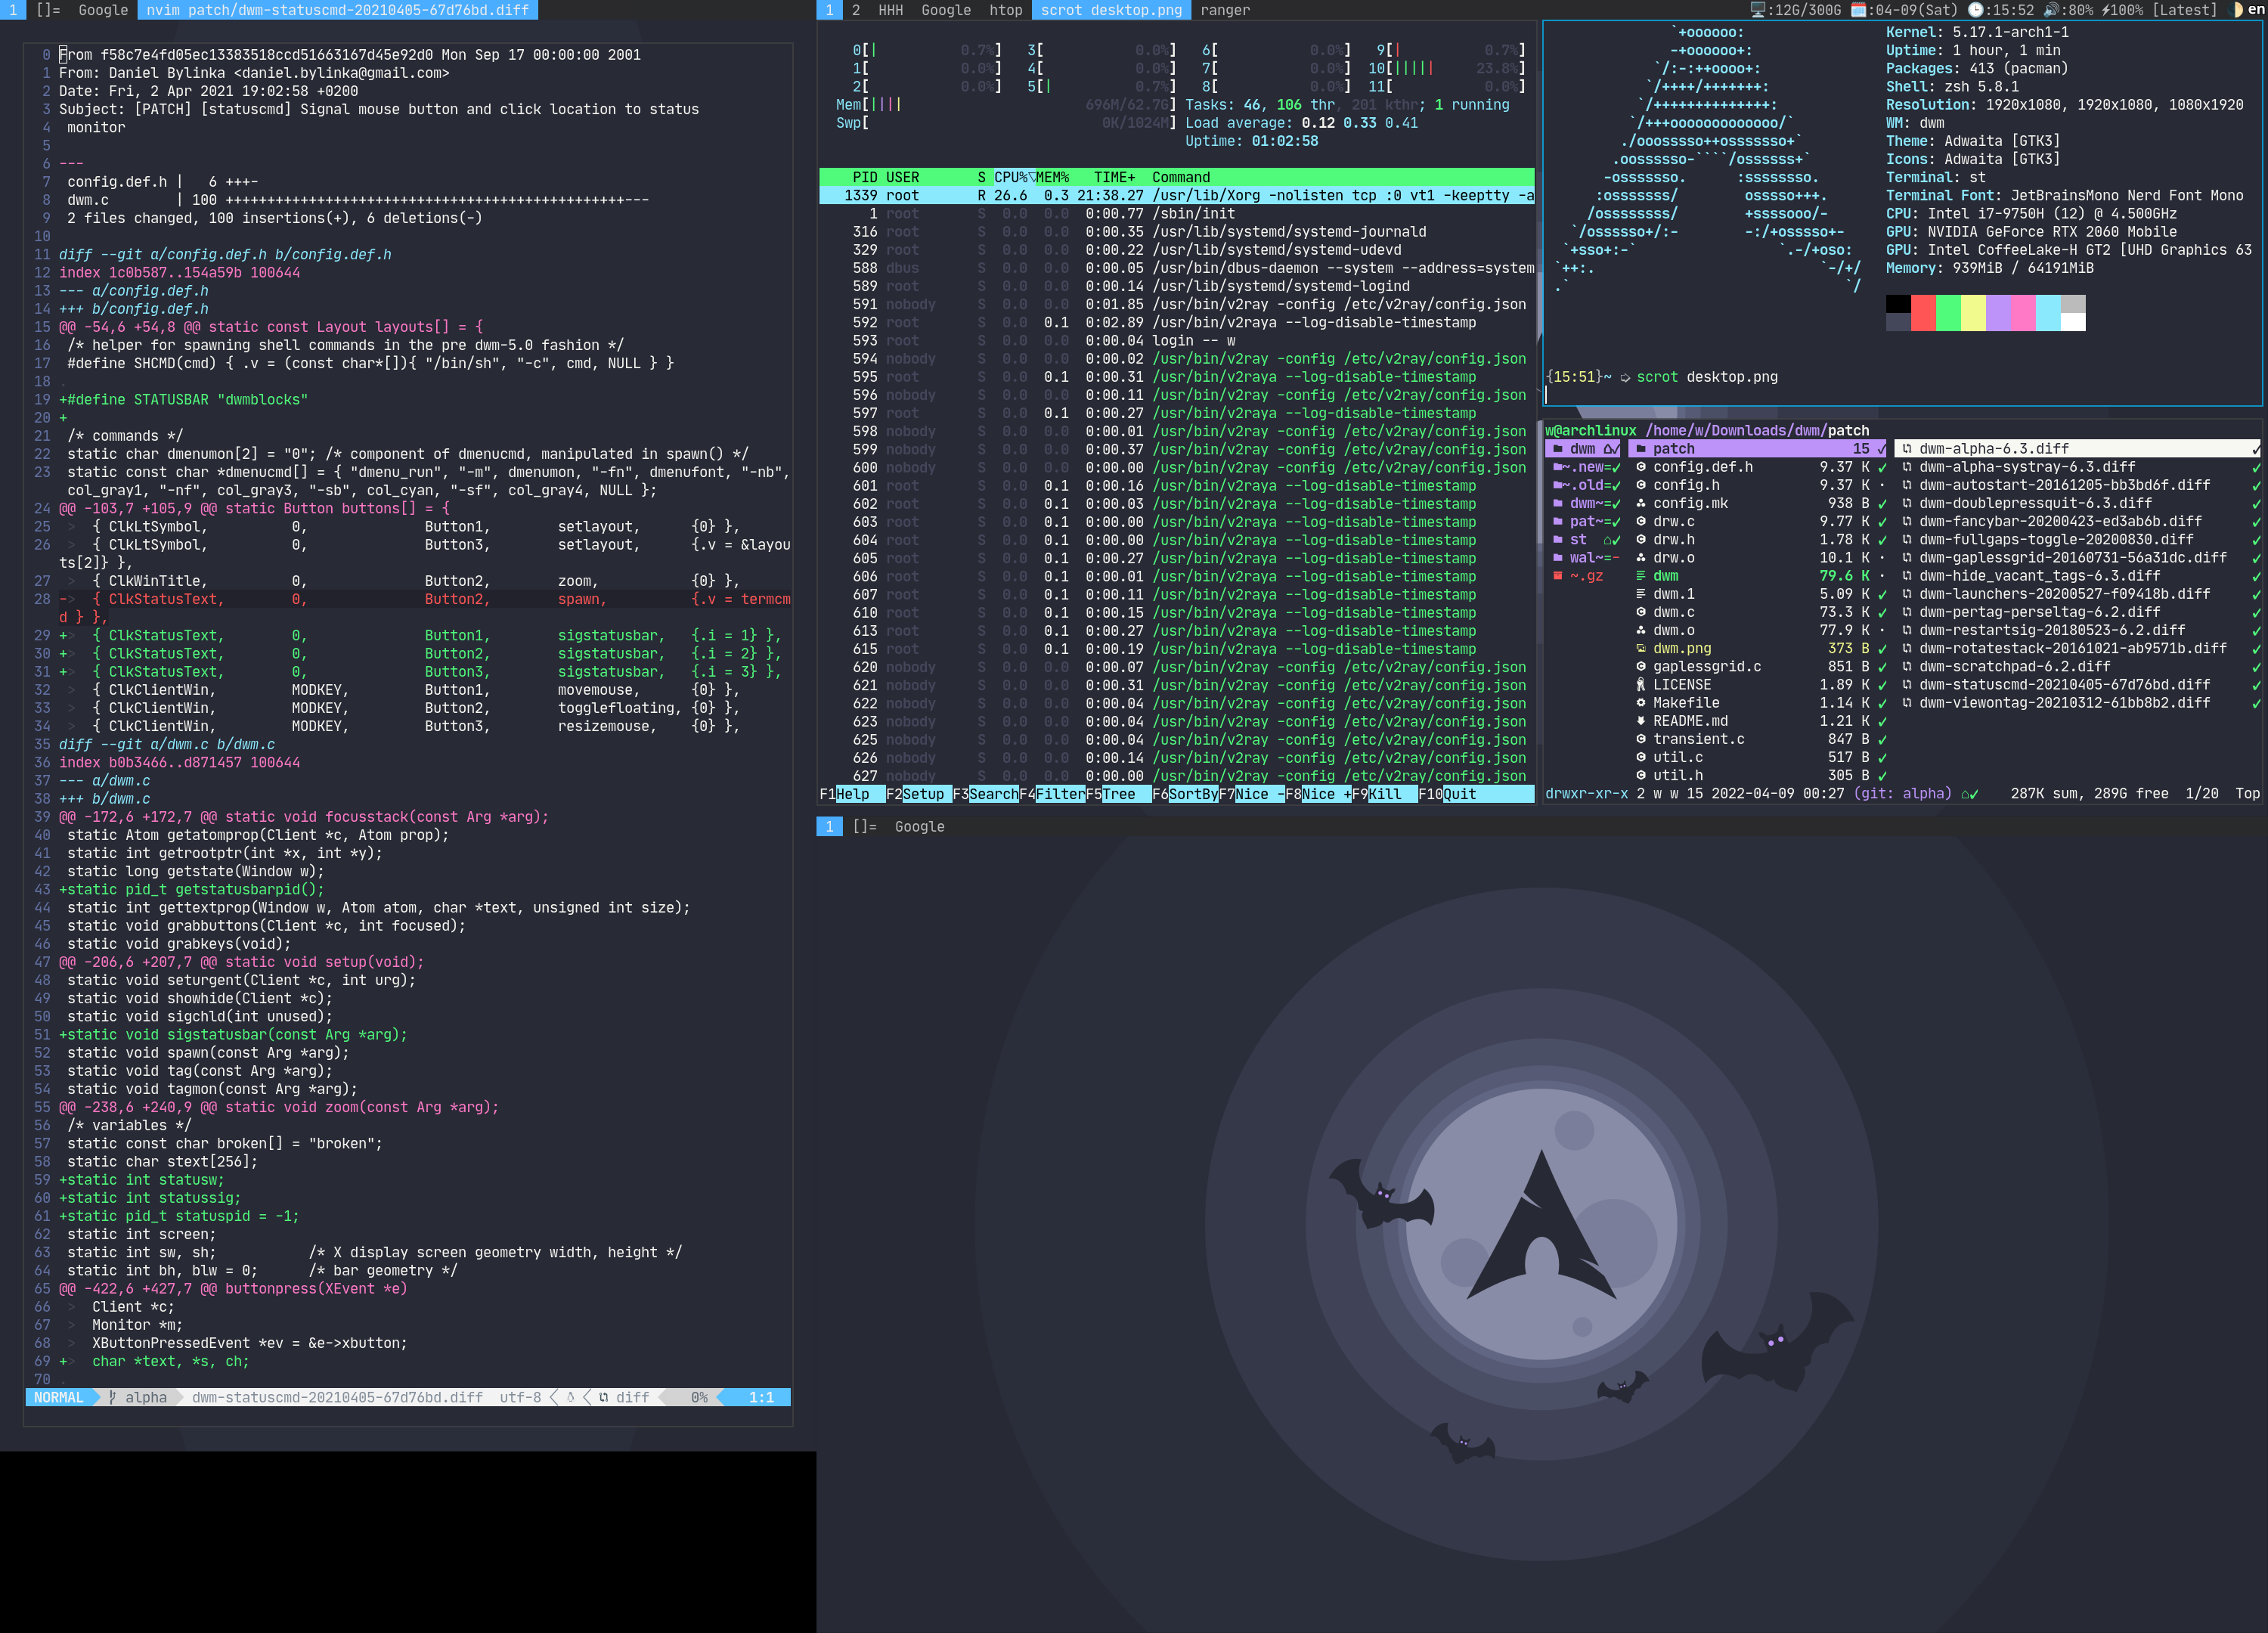Click the disk usage monitor icon
The width and height of the screenshot is (2268, 1633).
tap(1758, 10)
